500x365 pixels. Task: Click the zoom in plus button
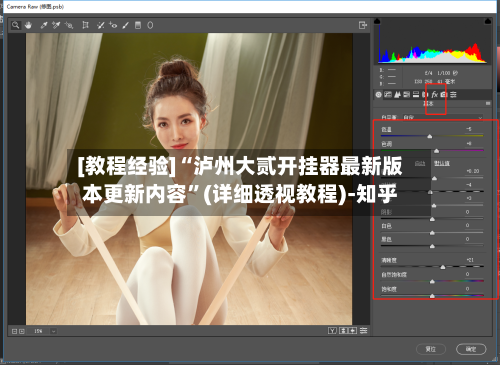click(22, 331)
